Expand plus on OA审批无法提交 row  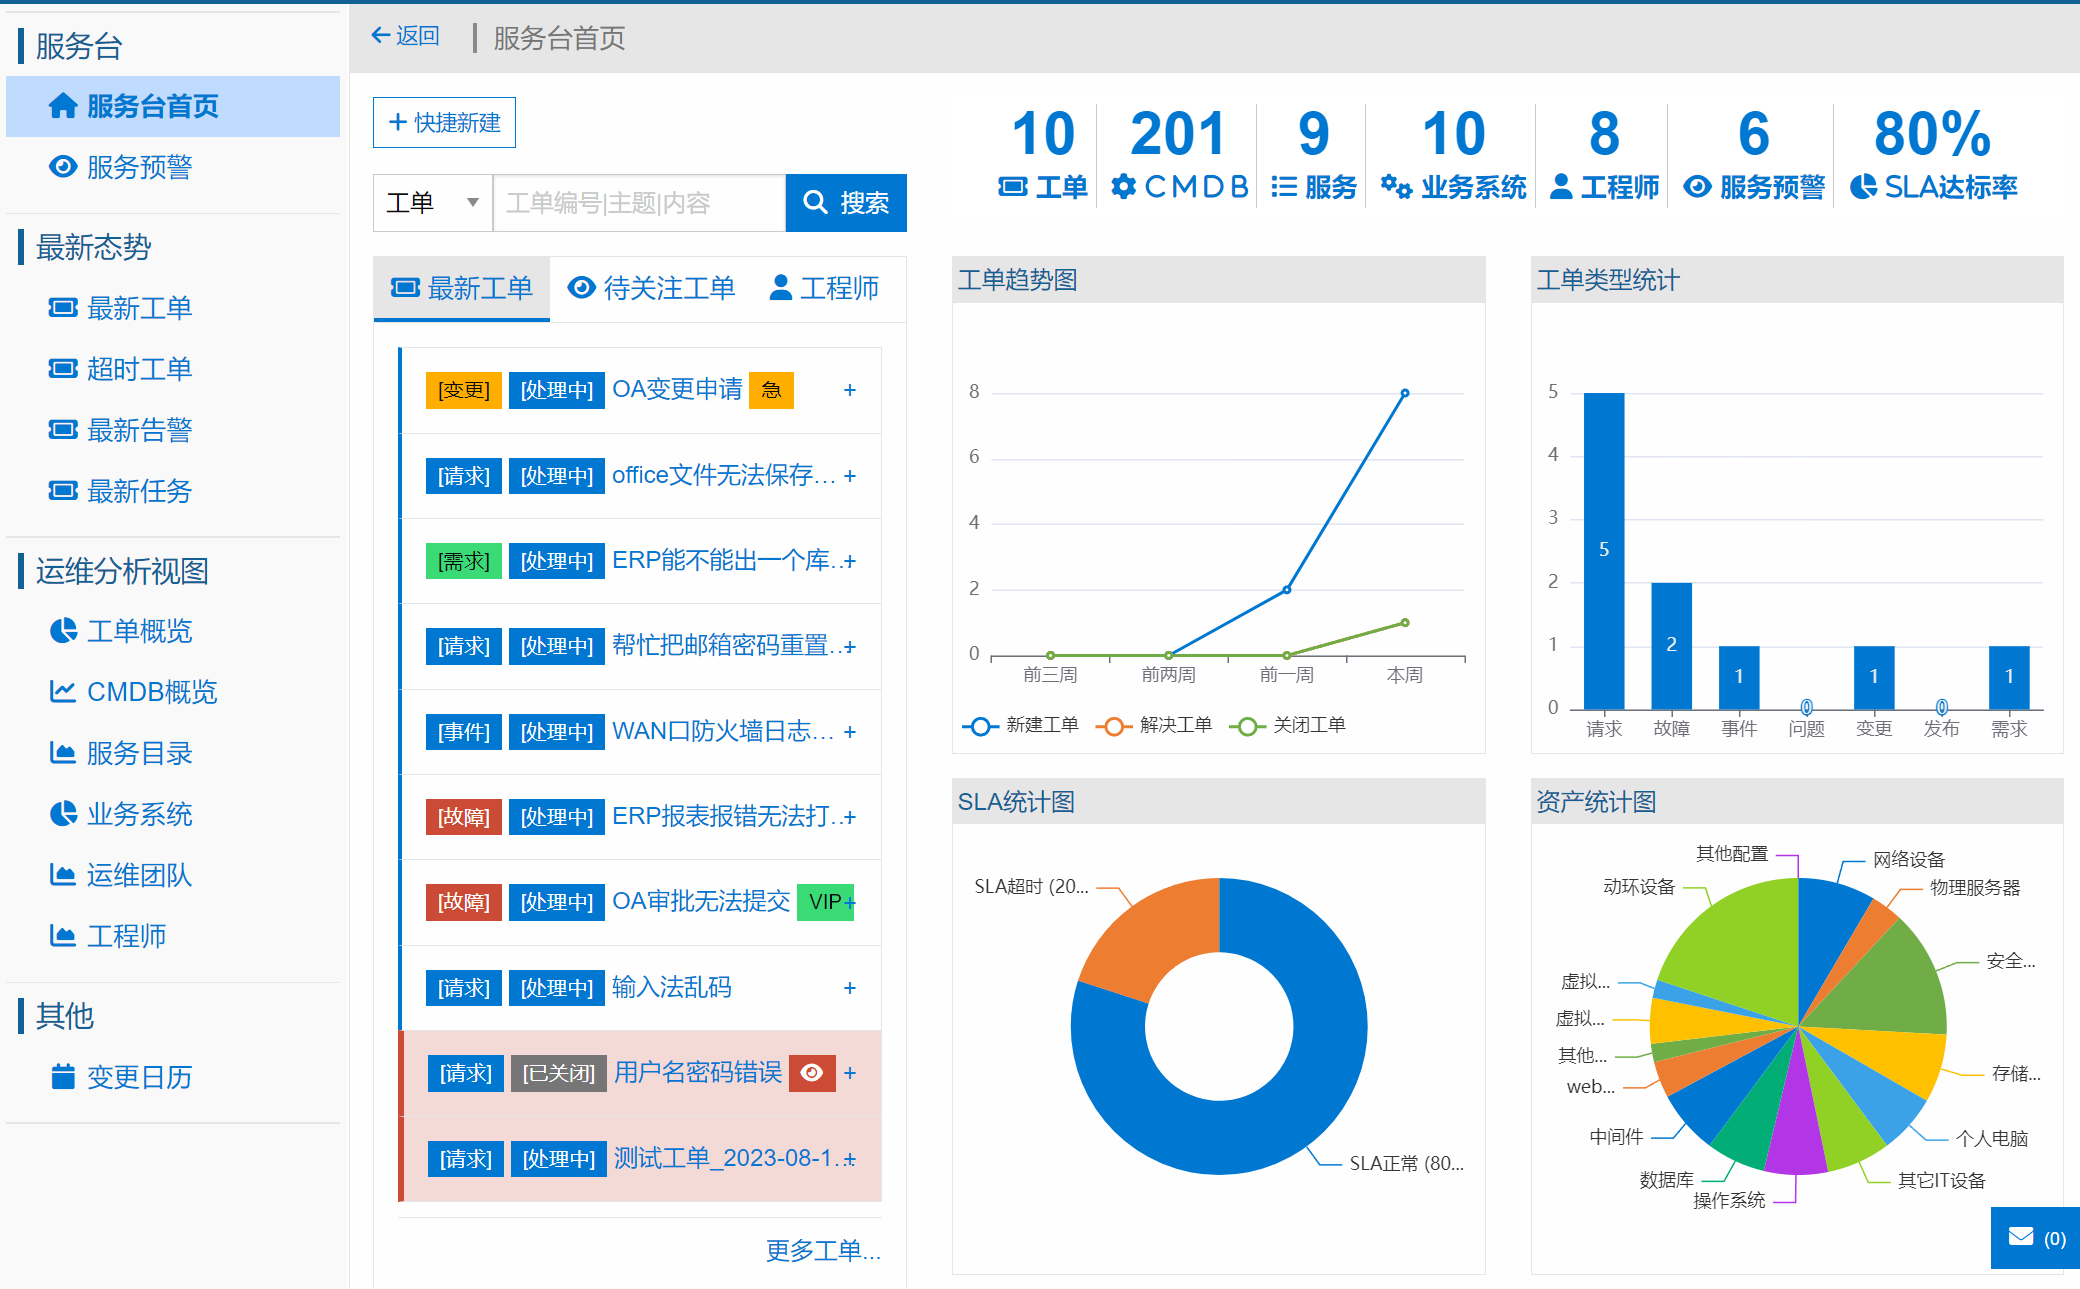(850, 902)
